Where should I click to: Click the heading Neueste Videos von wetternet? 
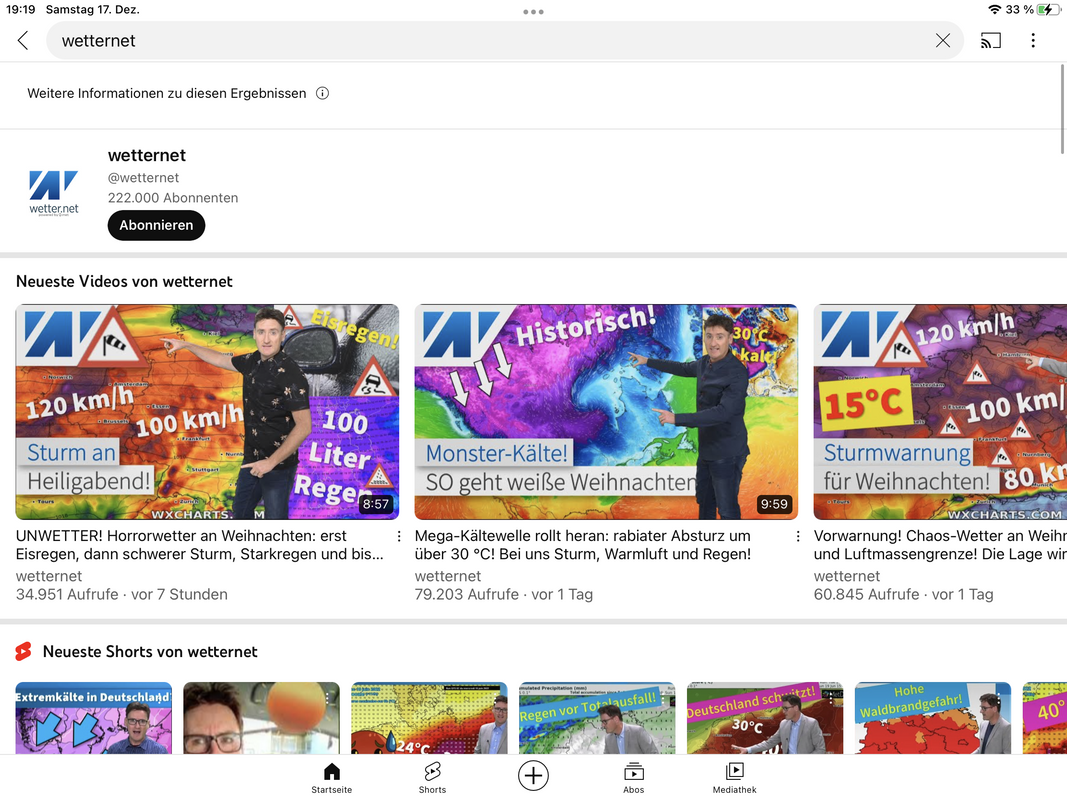(x=125, y=282)
